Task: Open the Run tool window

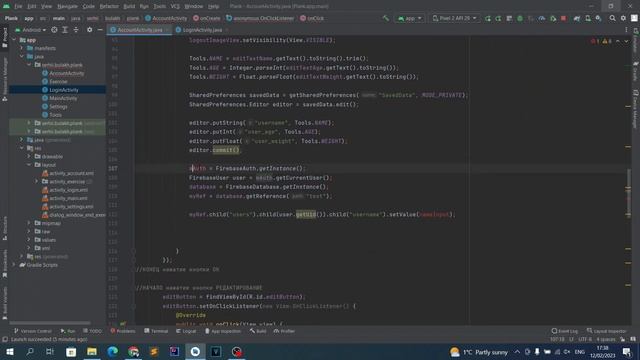Action: [68, 331]
